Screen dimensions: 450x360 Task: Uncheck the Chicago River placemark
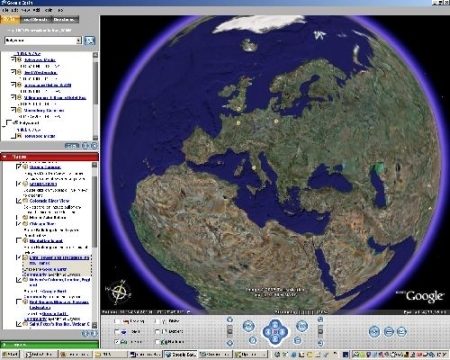[19, 224]
